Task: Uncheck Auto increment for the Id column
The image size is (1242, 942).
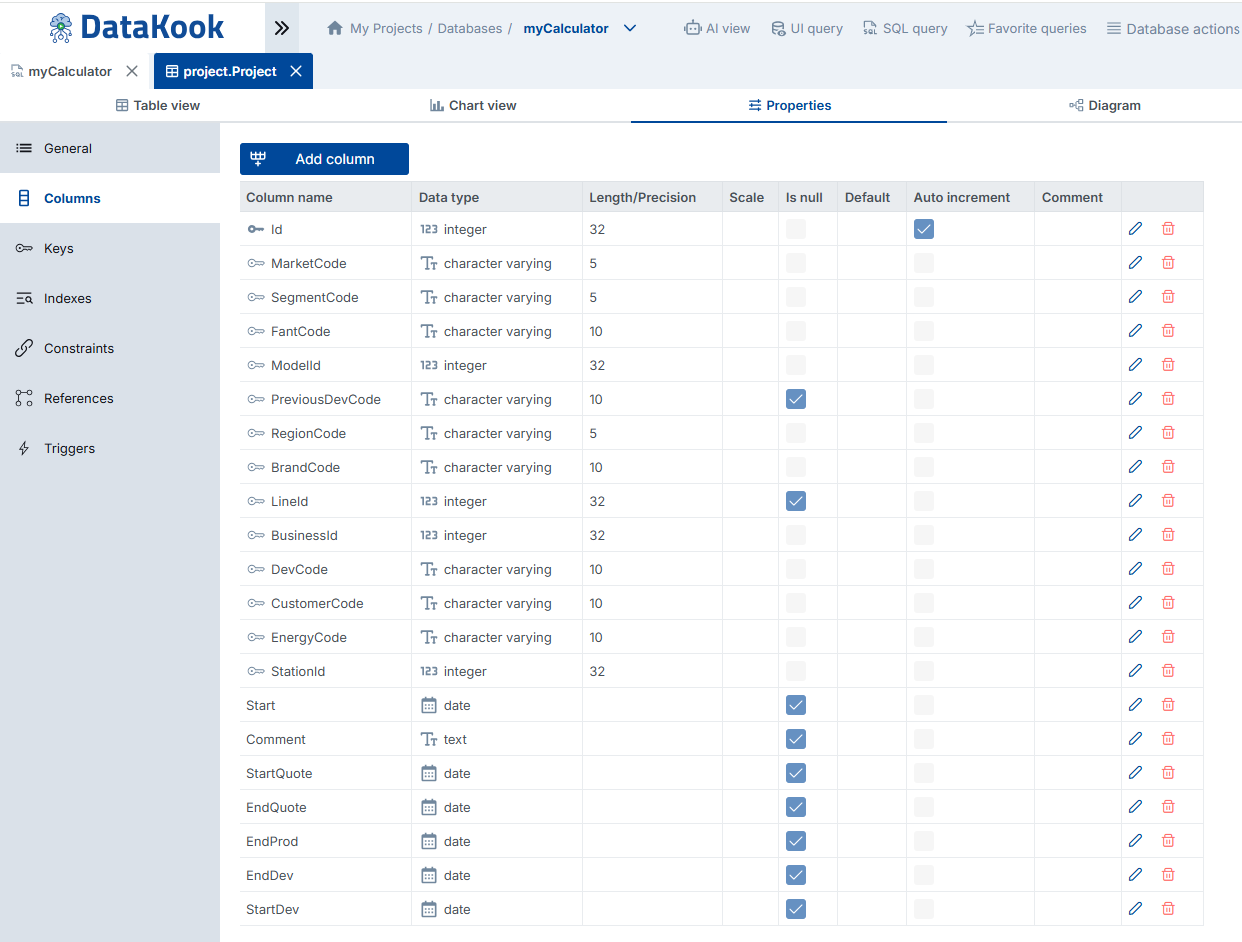Action: (924, 229)
